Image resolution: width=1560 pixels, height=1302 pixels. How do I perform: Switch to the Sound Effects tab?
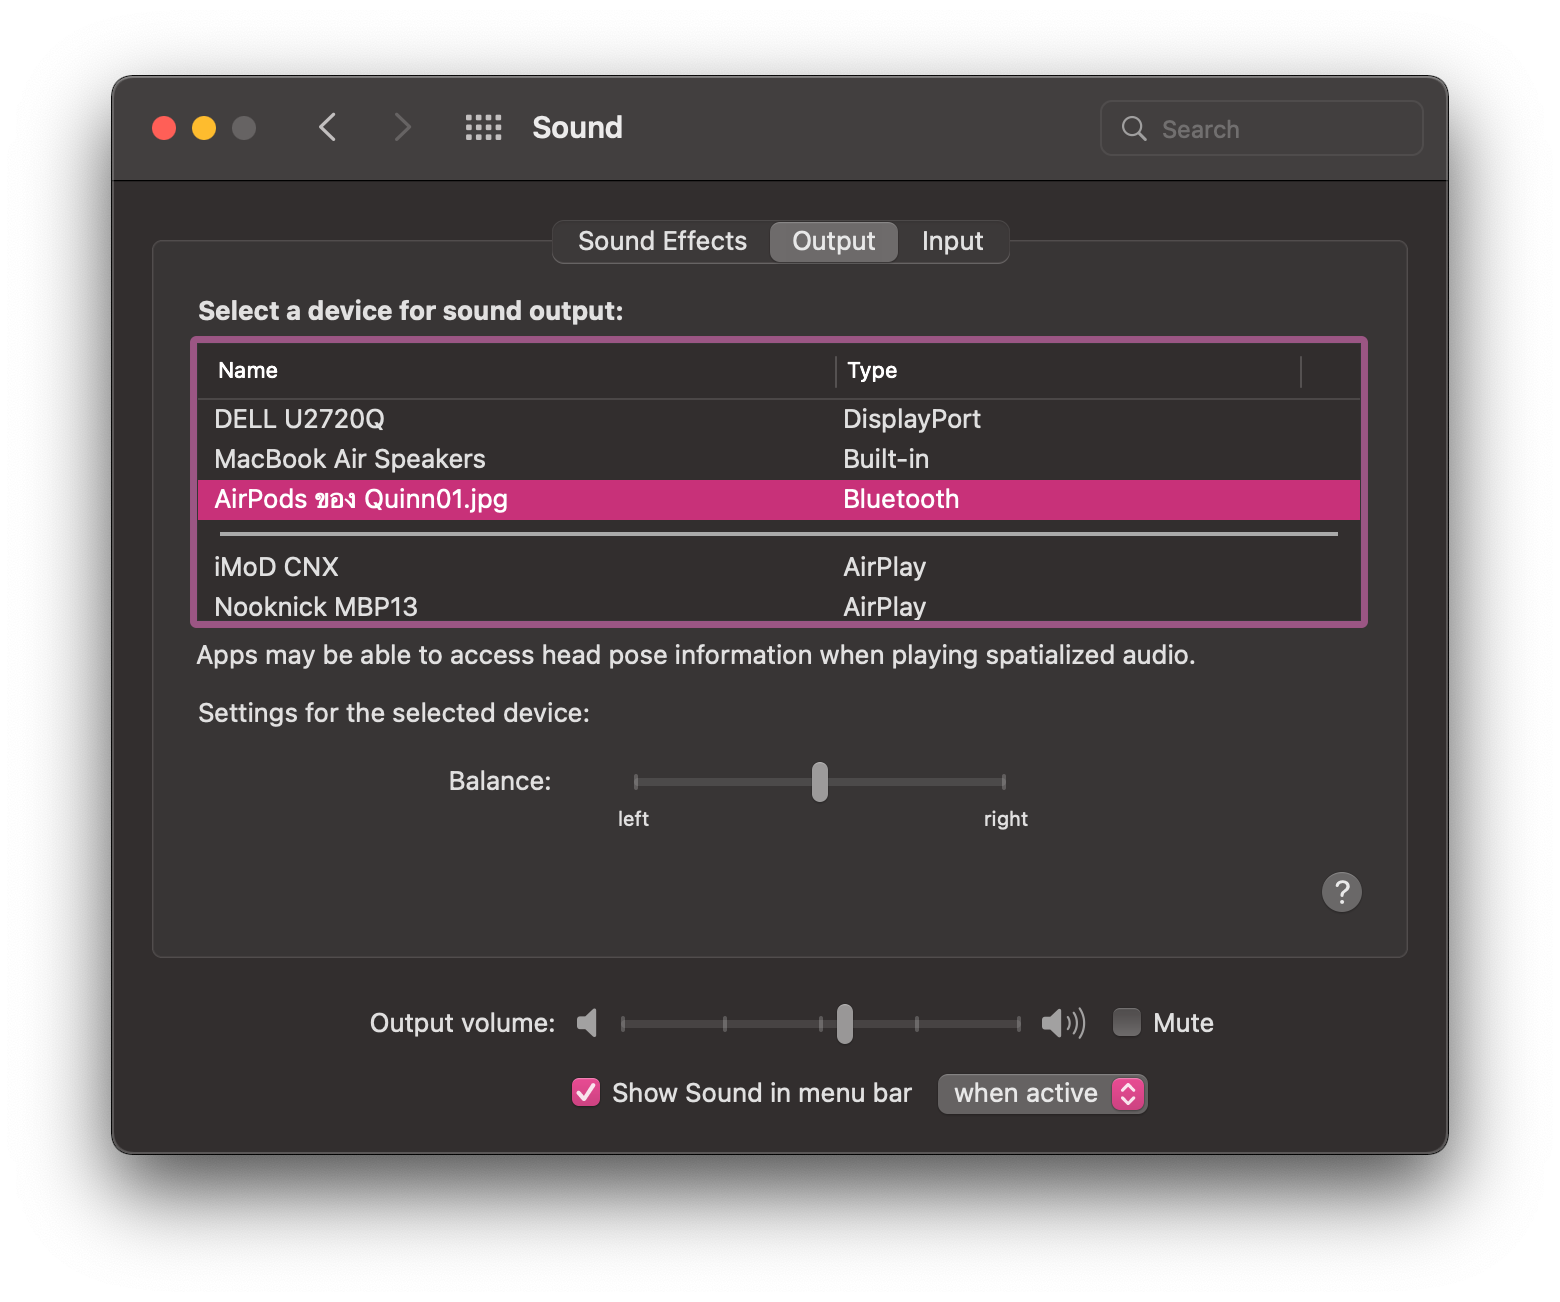662,242
